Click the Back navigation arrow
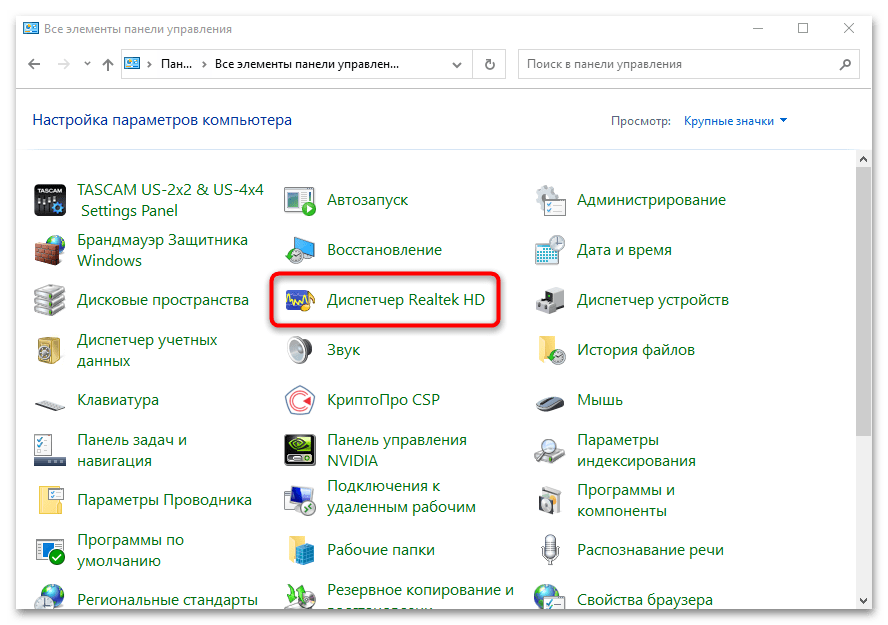The height and width of the screenshot is (625, 888). coord(34,64)
